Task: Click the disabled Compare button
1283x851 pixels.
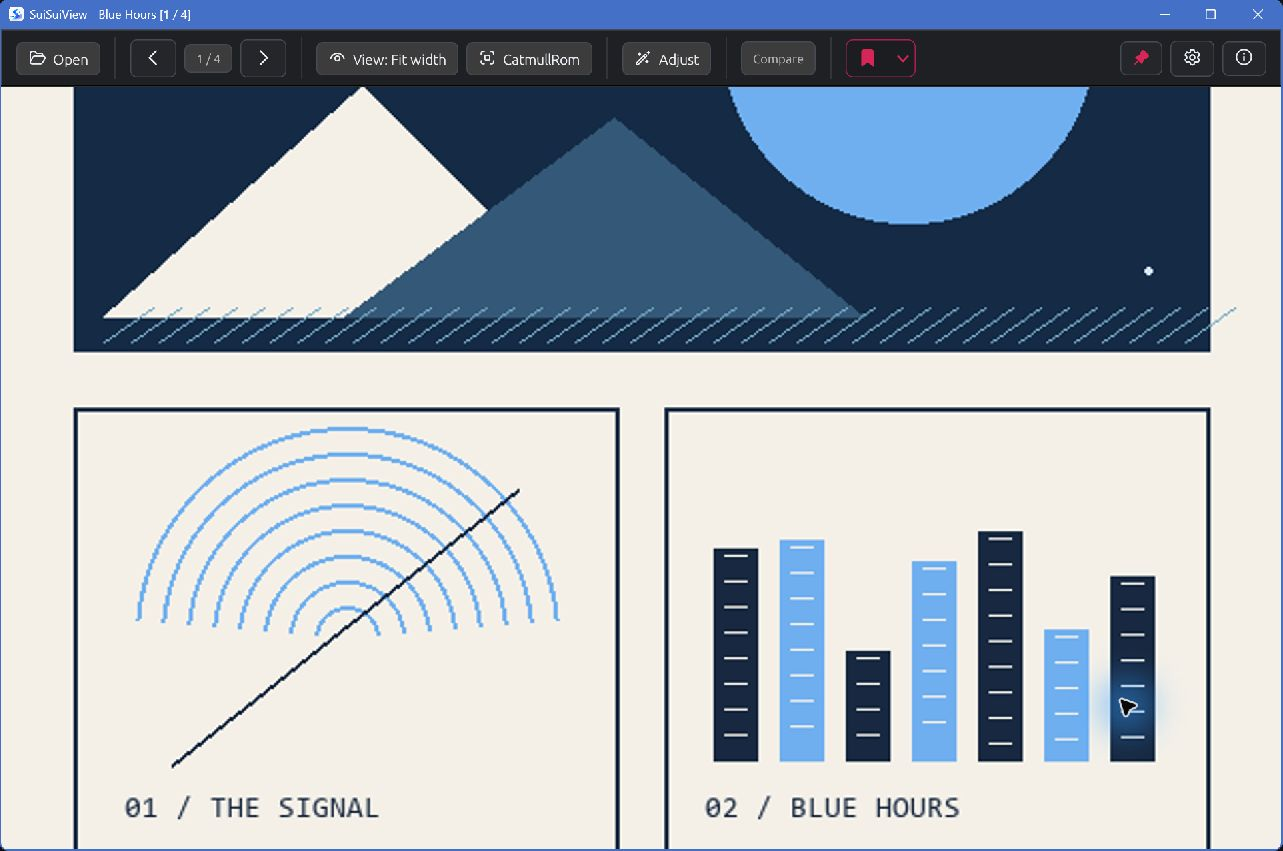Action: [778, 59]
